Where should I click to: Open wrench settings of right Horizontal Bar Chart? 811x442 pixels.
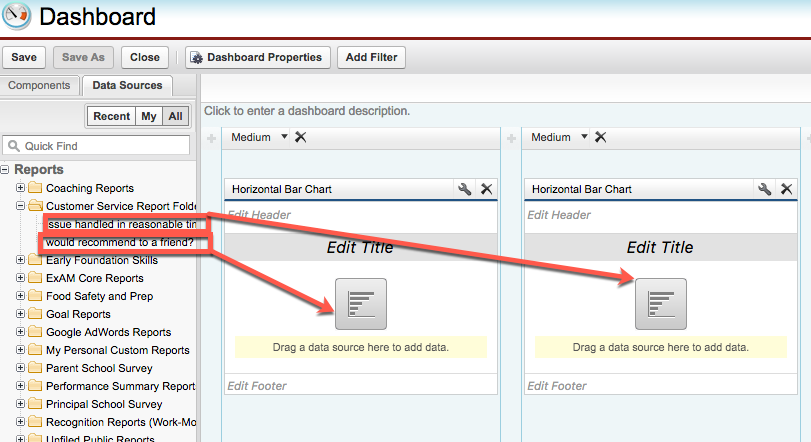[x=764, y=189]
